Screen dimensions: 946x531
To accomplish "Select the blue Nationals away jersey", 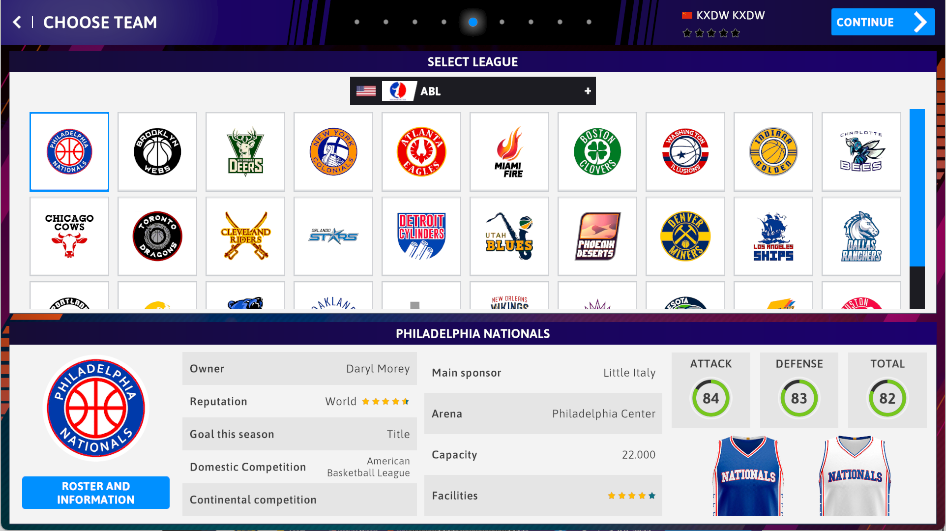I will pos(748,476).
